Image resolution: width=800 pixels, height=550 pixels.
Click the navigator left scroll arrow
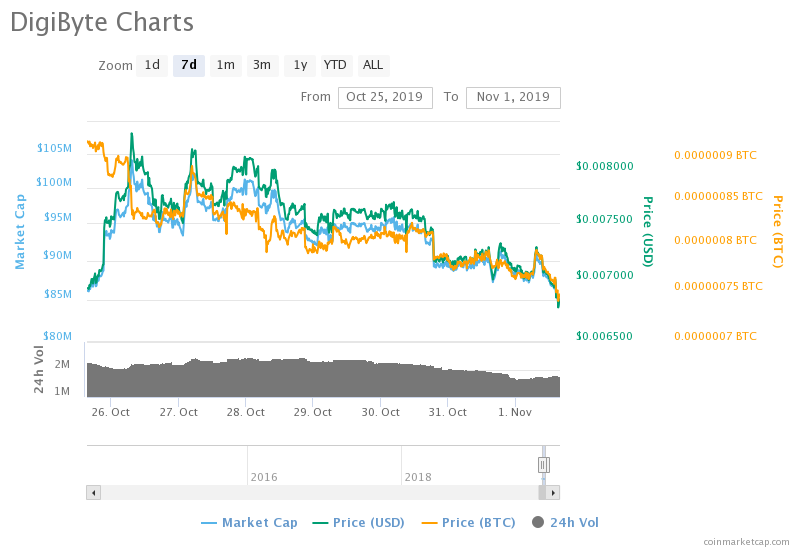pos(93,492)
